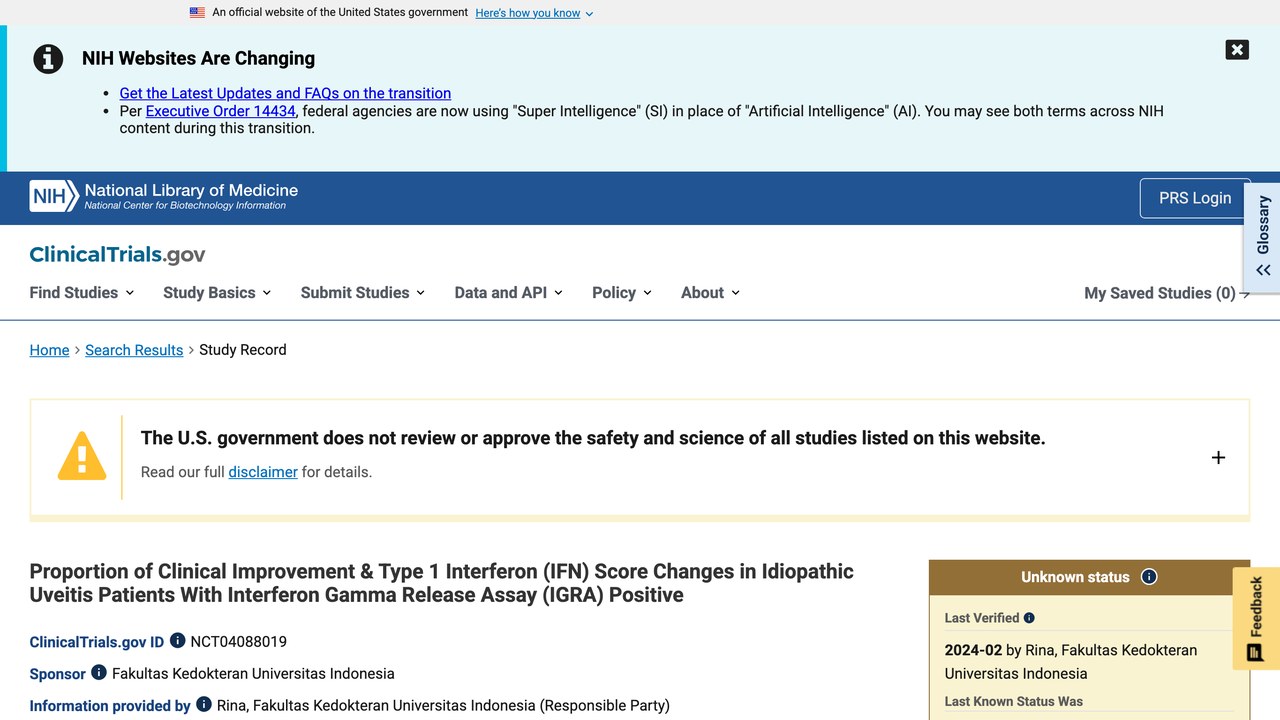Click the study title heading text
Viewport: 1280px width, 720px height.
tap(441, 583)
